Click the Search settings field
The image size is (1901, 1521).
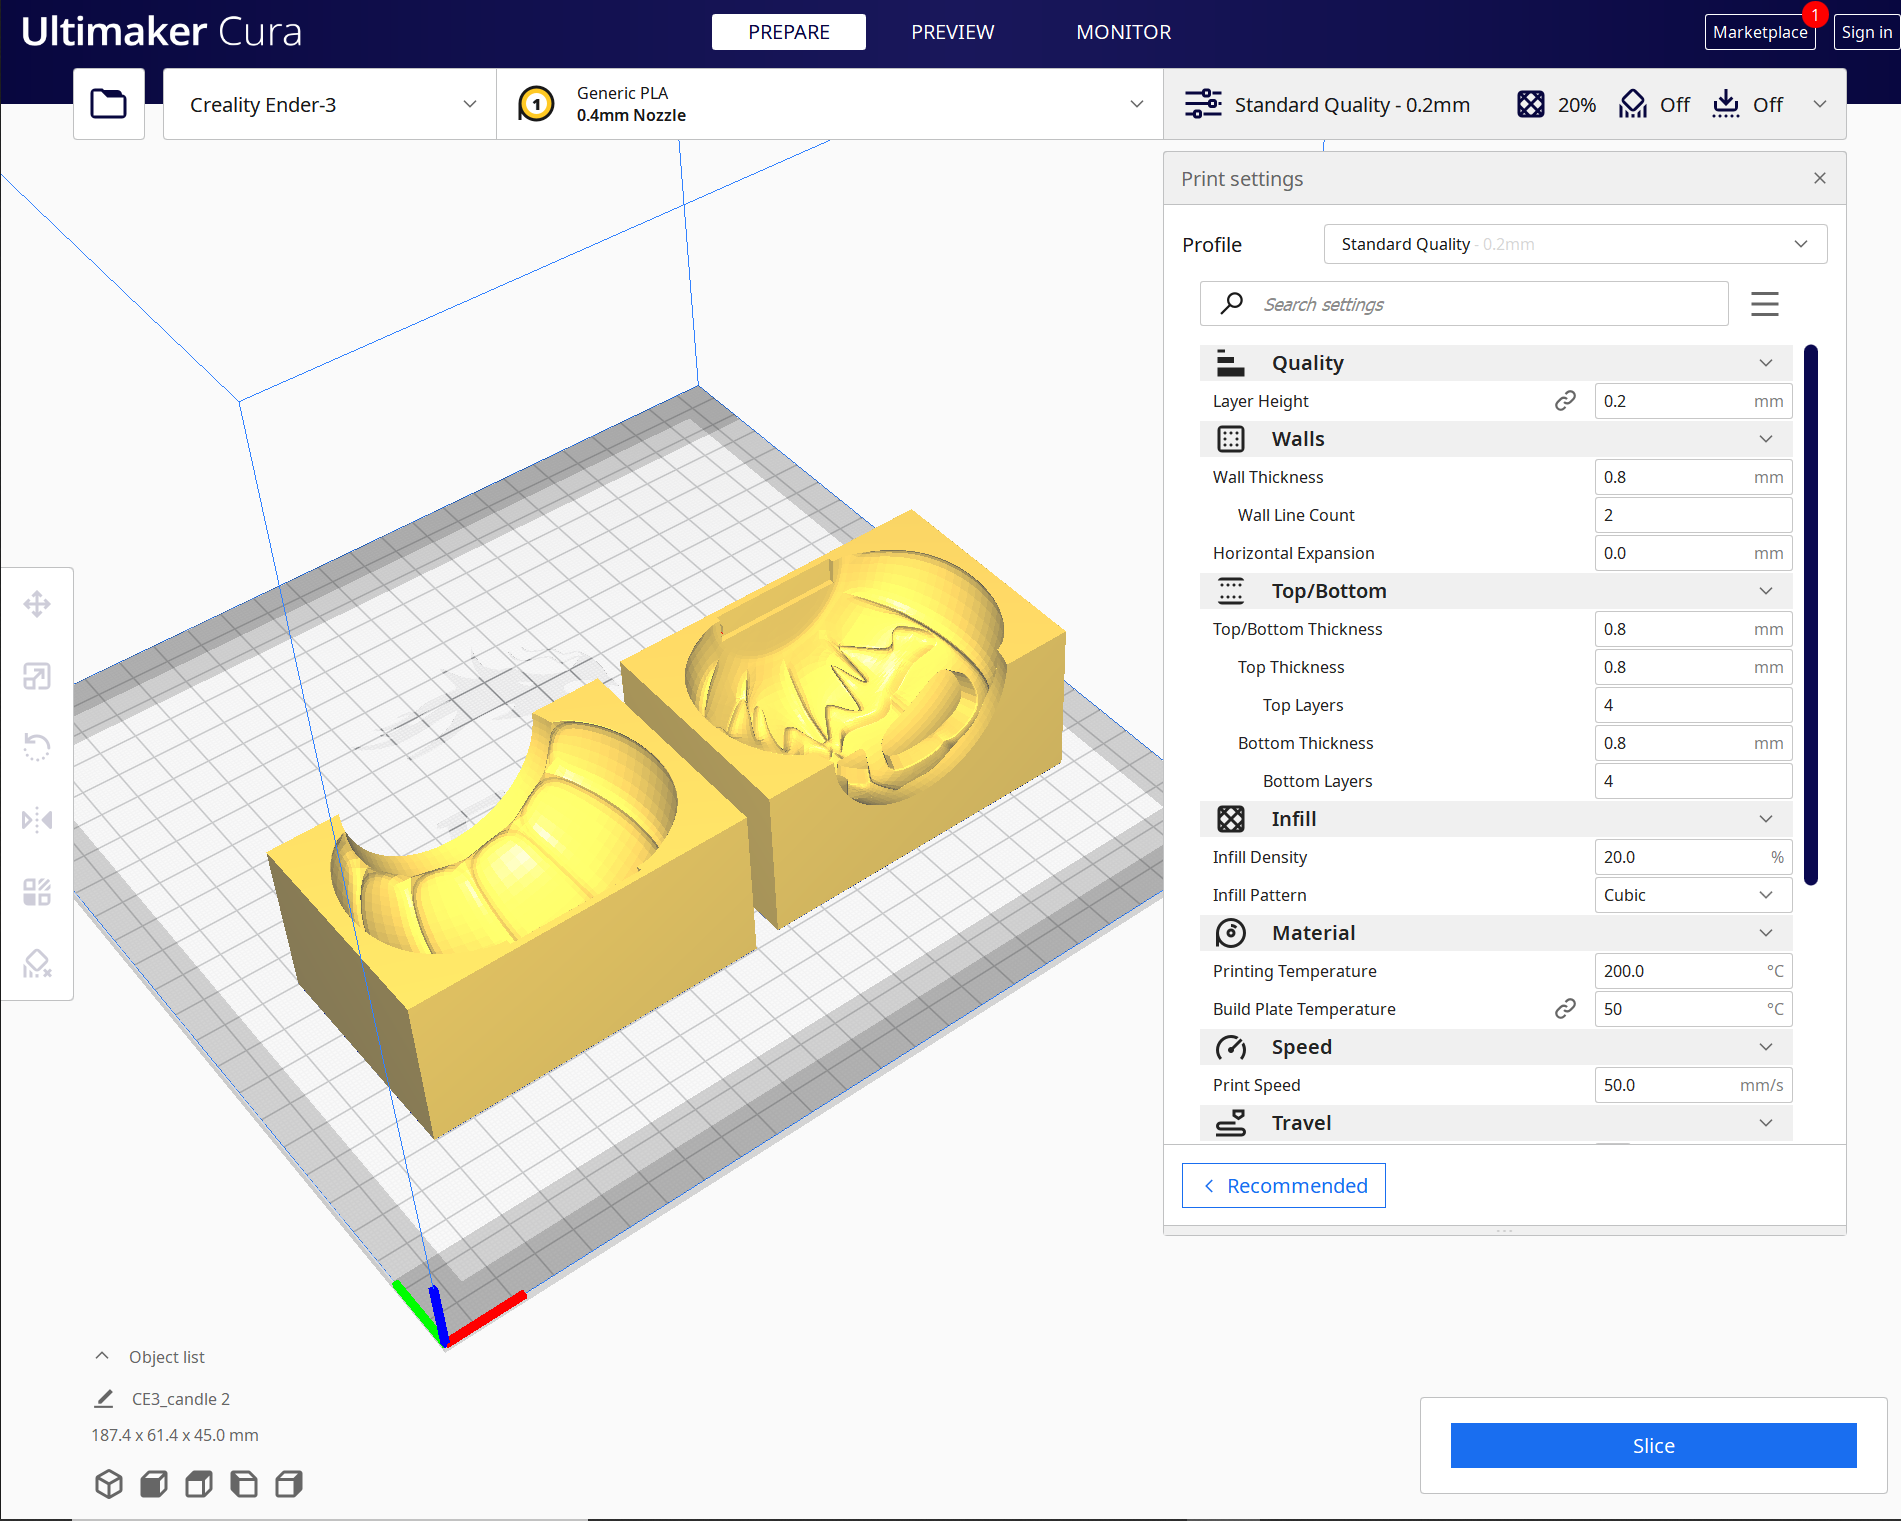point(1464,304)
